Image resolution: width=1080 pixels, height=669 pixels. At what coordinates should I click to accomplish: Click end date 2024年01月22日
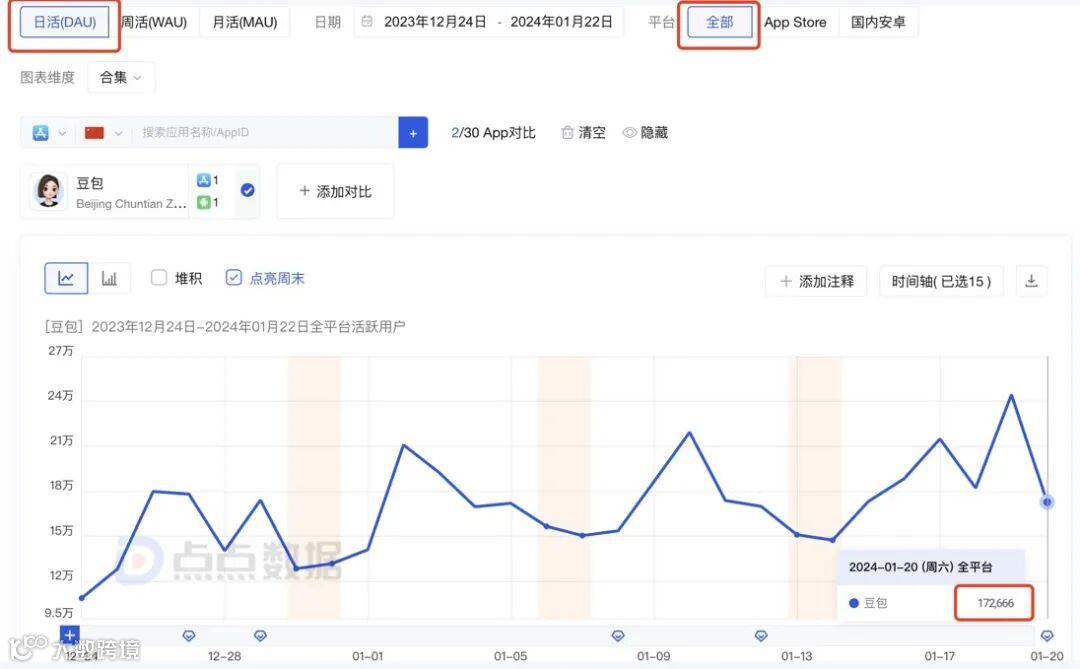tap(561, 22)
